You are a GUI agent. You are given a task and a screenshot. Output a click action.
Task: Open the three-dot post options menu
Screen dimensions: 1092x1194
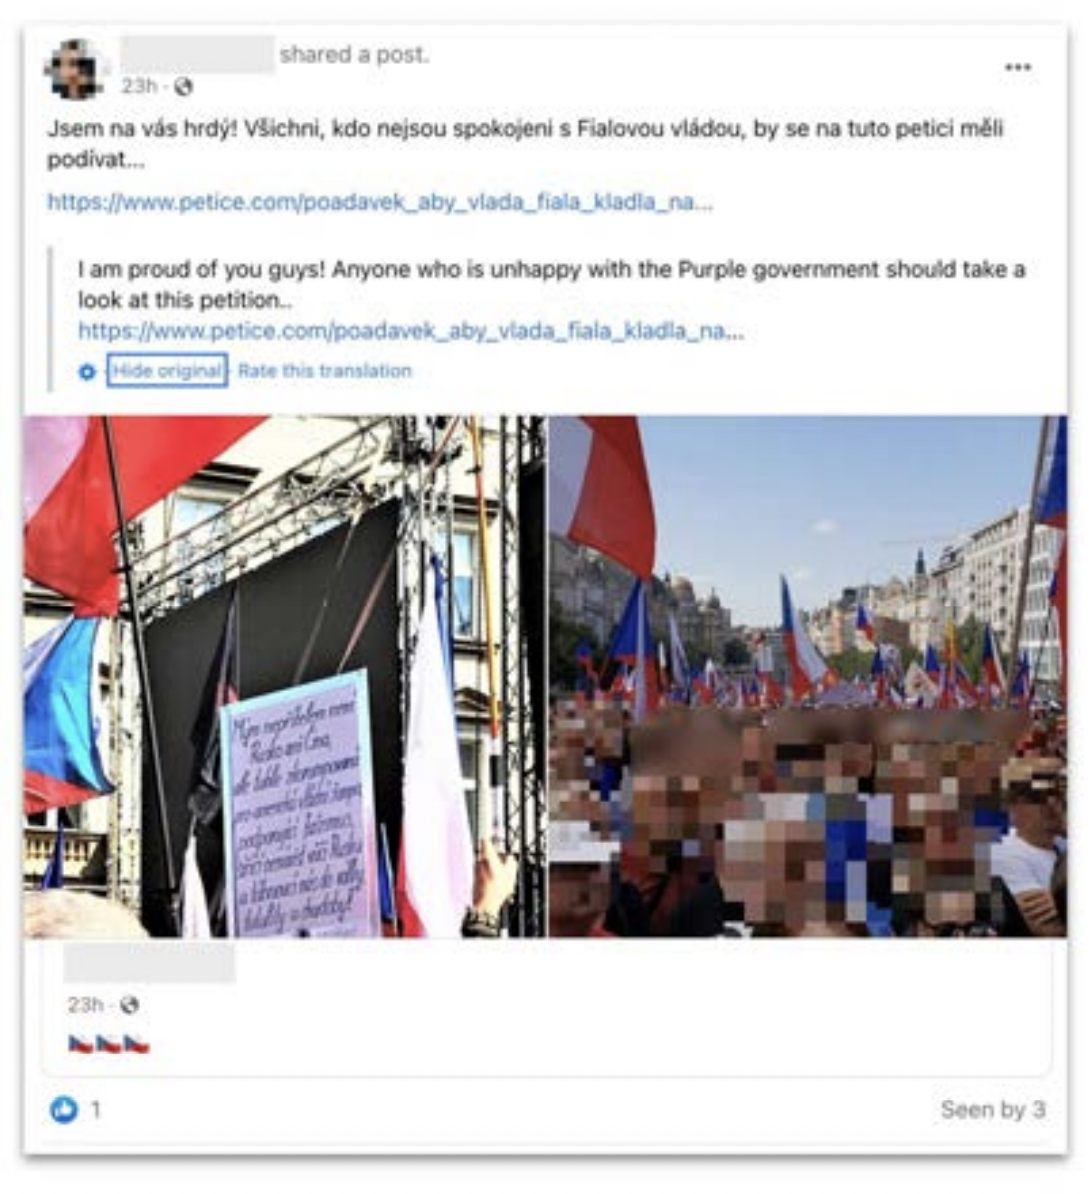(x=1017, y=67)
